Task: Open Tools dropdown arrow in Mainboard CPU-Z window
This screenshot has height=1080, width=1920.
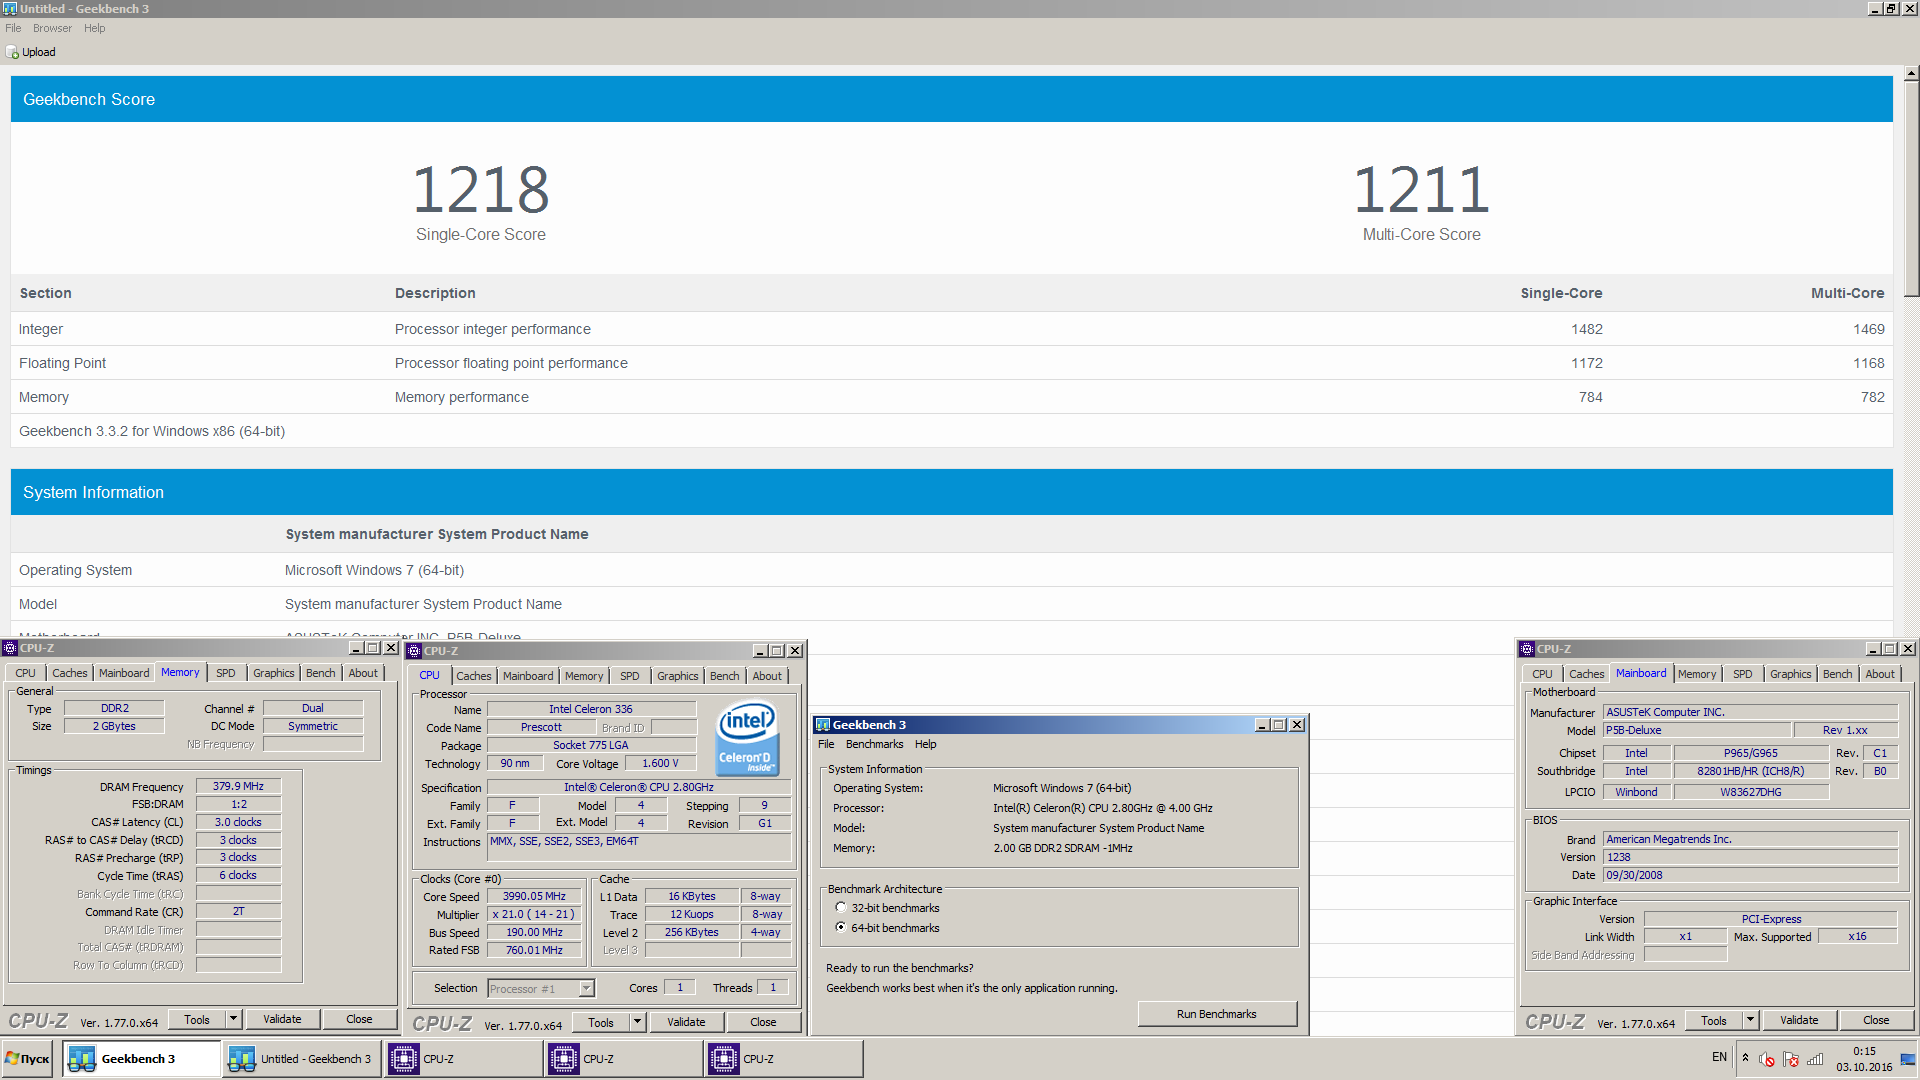Action: 1750,1020
